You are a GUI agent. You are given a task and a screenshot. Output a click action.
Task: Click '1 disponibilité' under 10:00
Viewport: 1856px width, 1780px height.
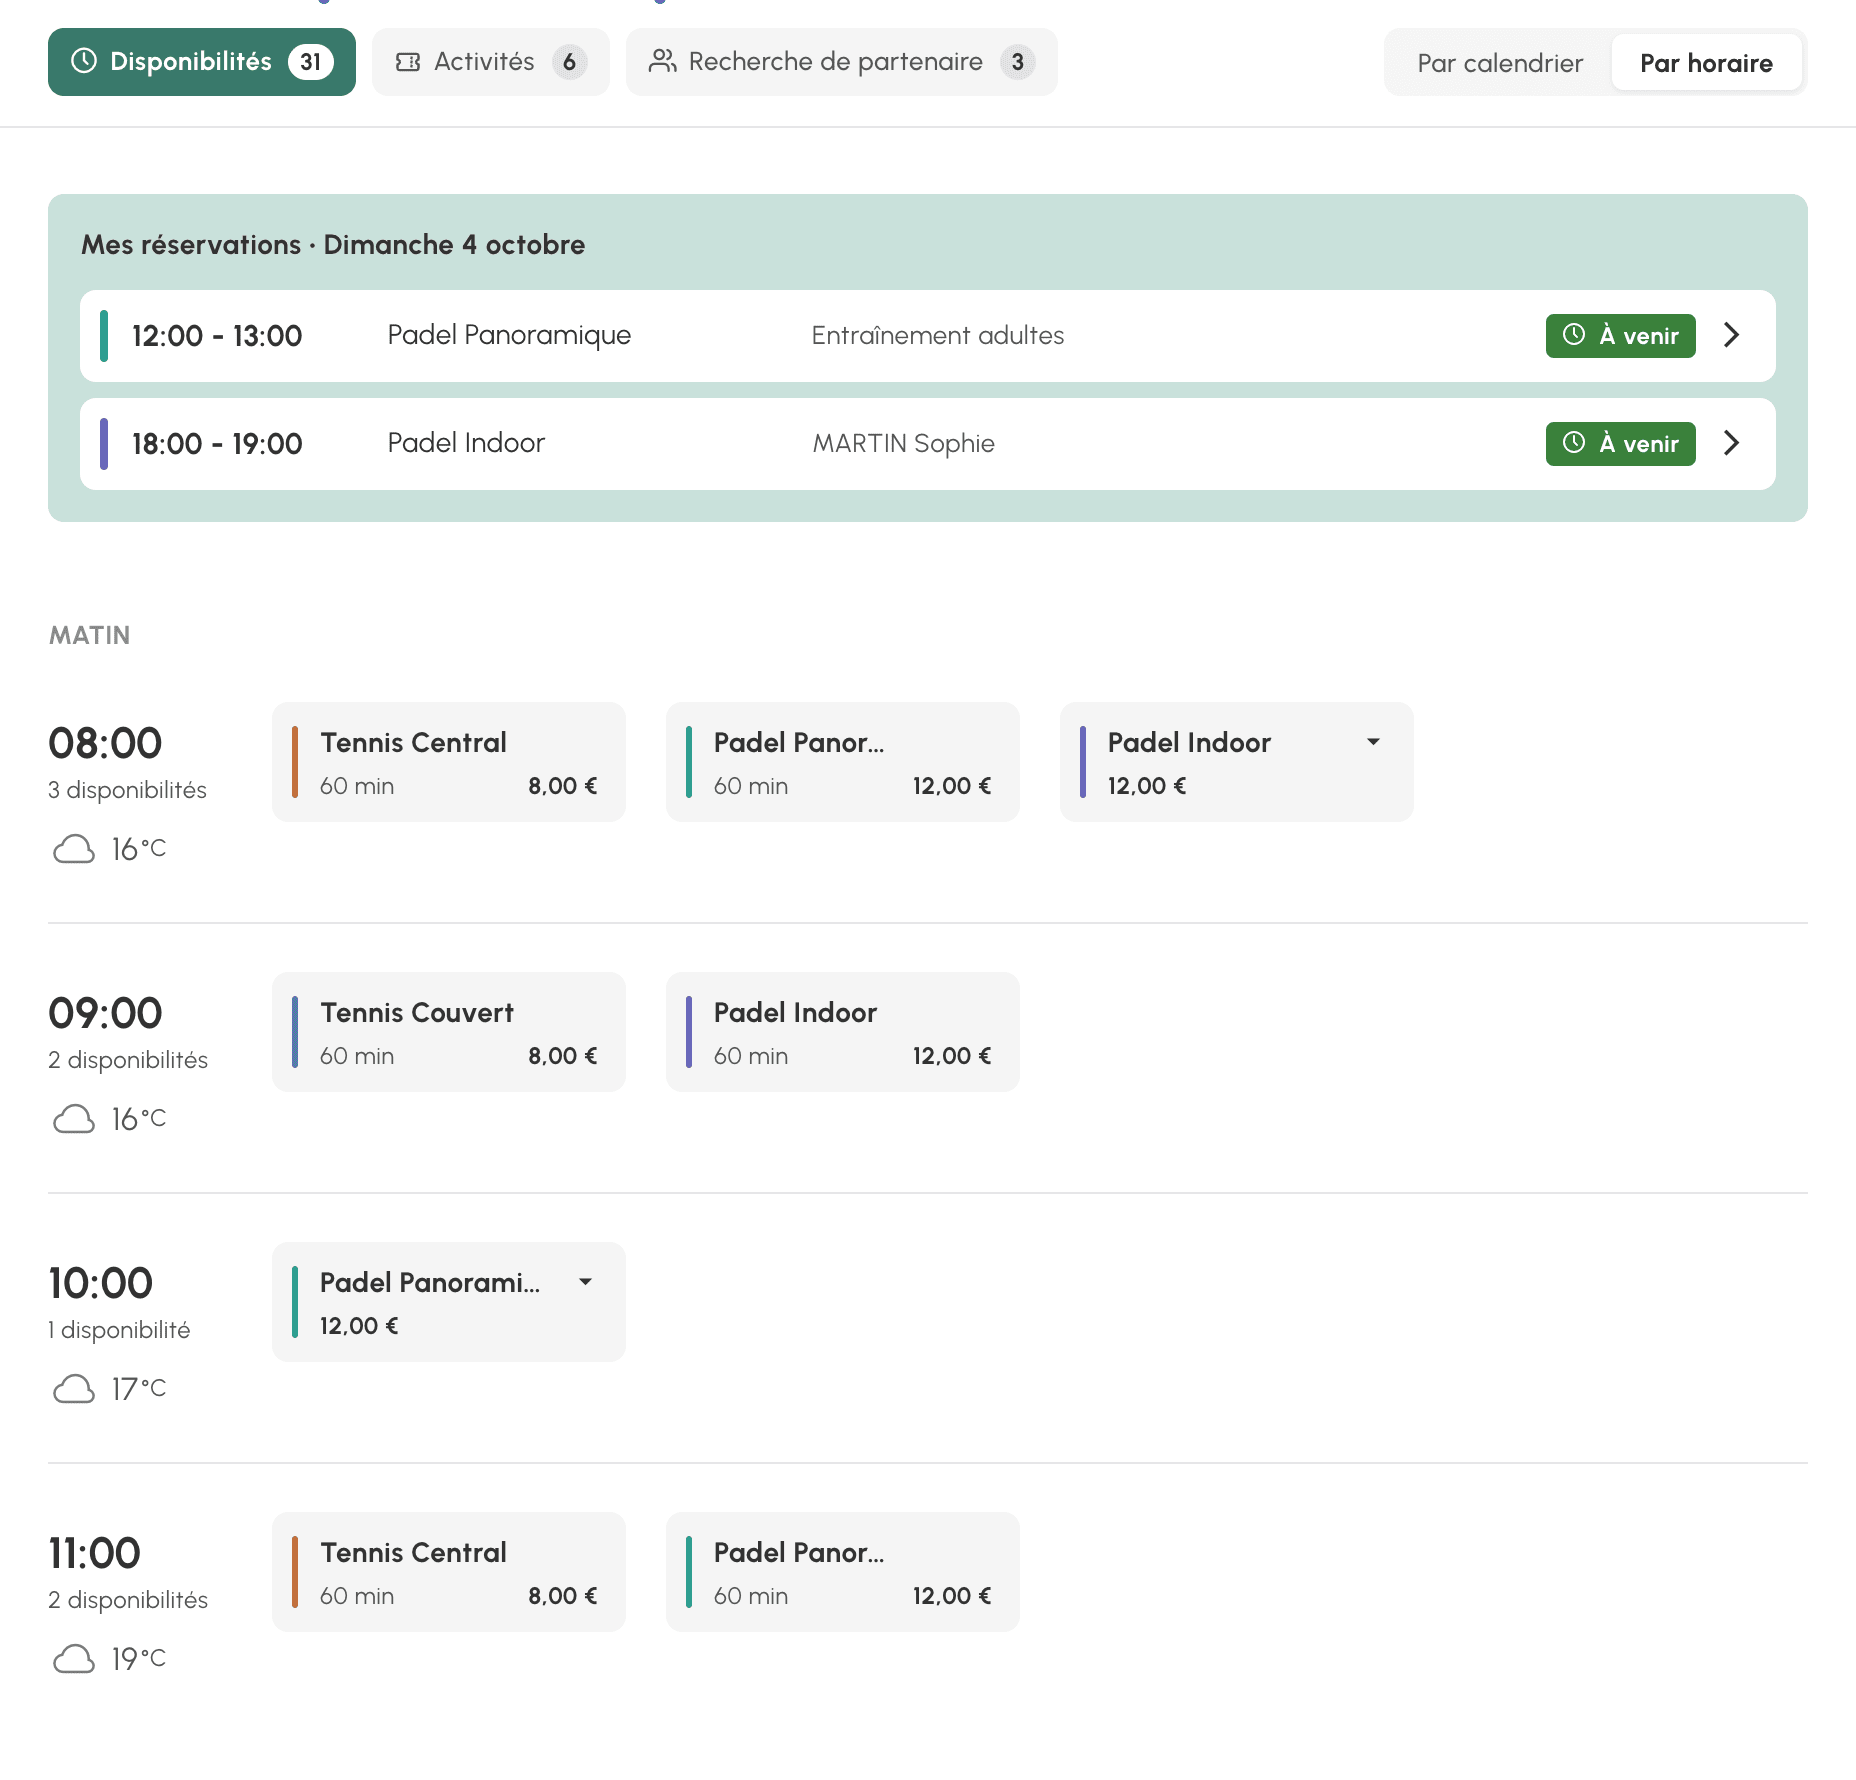click(x=119, y=1330)
